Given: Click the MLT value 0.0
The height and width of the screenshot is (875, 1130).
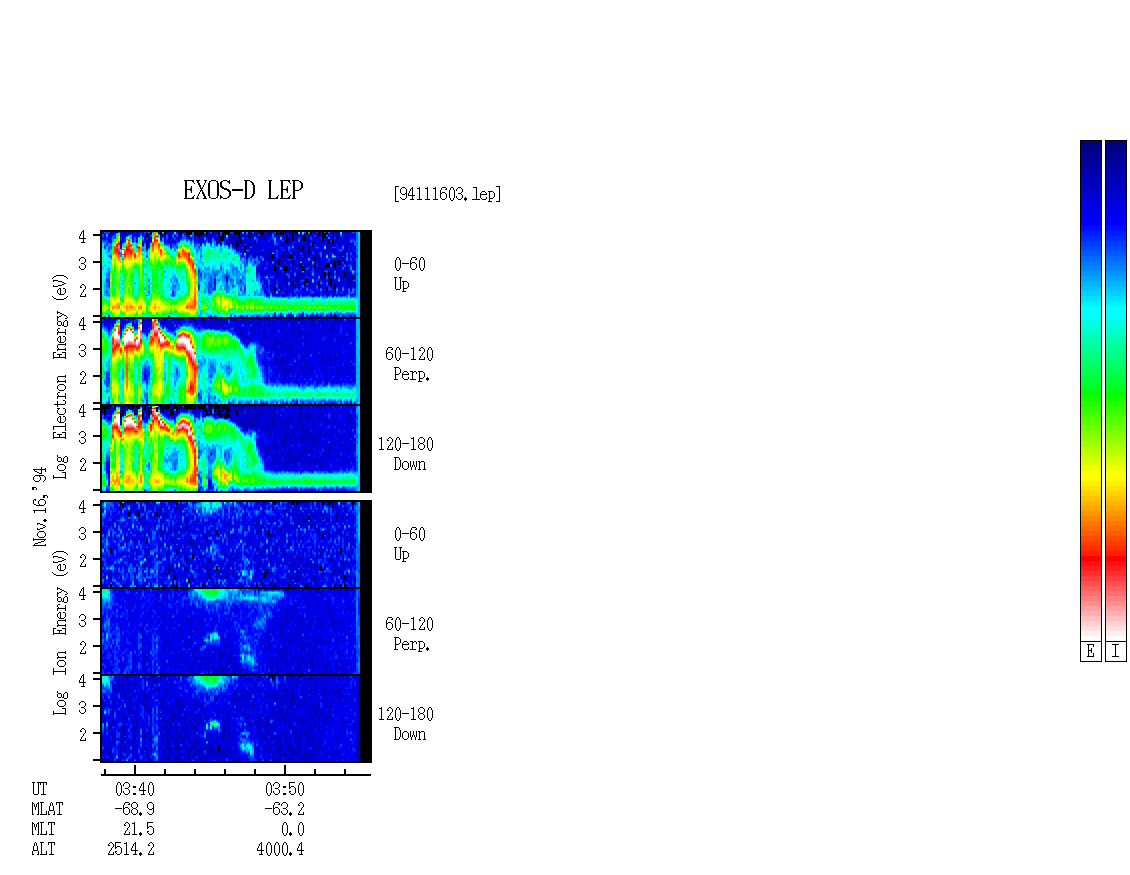Looking at the screenshot, I should pyautogui.click(x=293, y=830).
